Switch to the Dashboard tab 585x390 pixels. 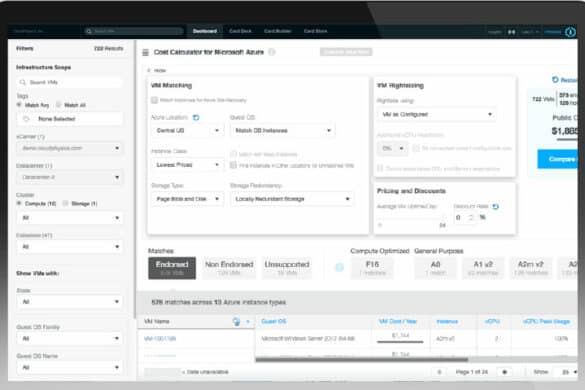click(205, 31)
